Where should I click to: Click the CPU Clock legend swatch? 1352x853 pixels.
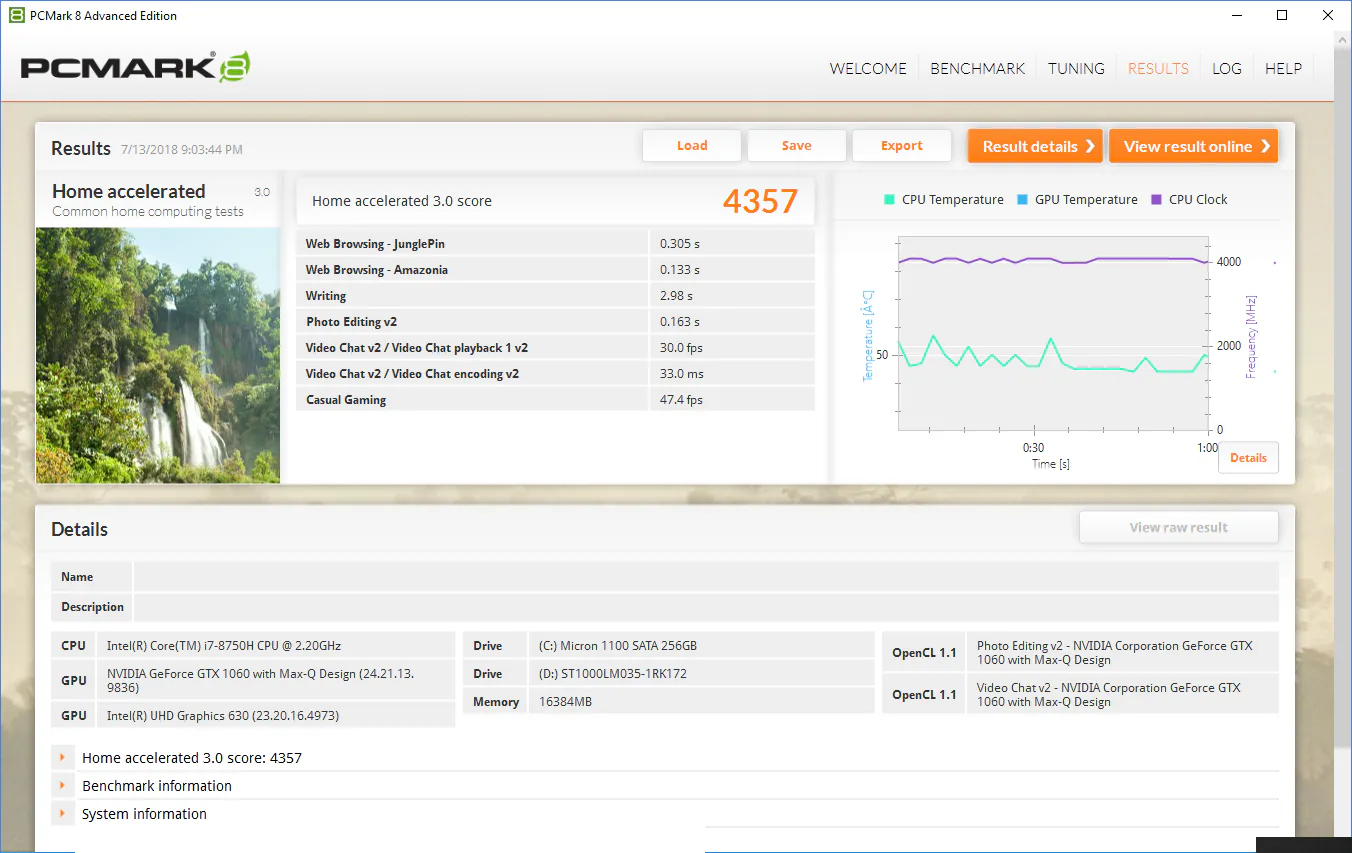(x=1156, y=199)
